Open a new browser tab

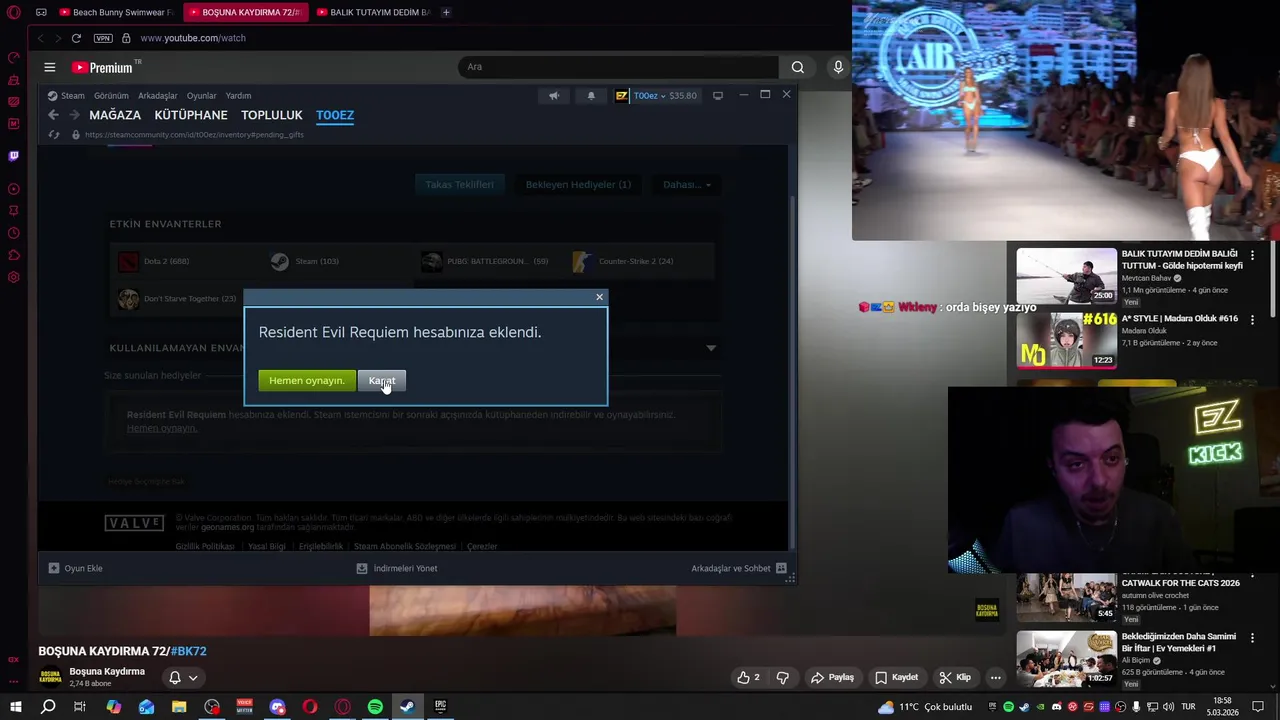[x=446, y=12]
